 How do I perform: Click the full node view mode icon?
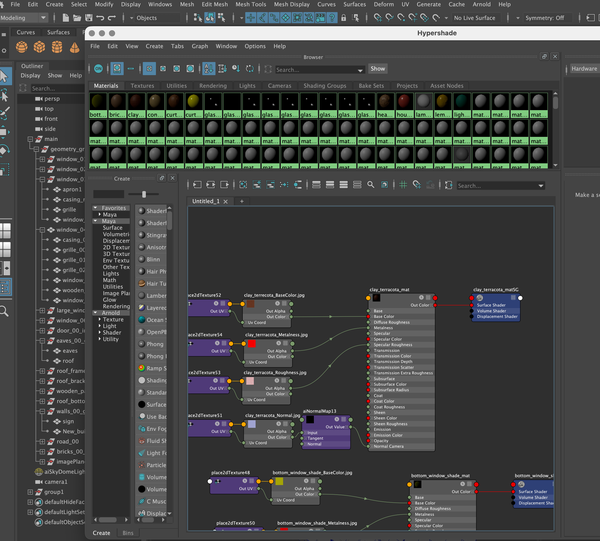(x=344, y=185)
